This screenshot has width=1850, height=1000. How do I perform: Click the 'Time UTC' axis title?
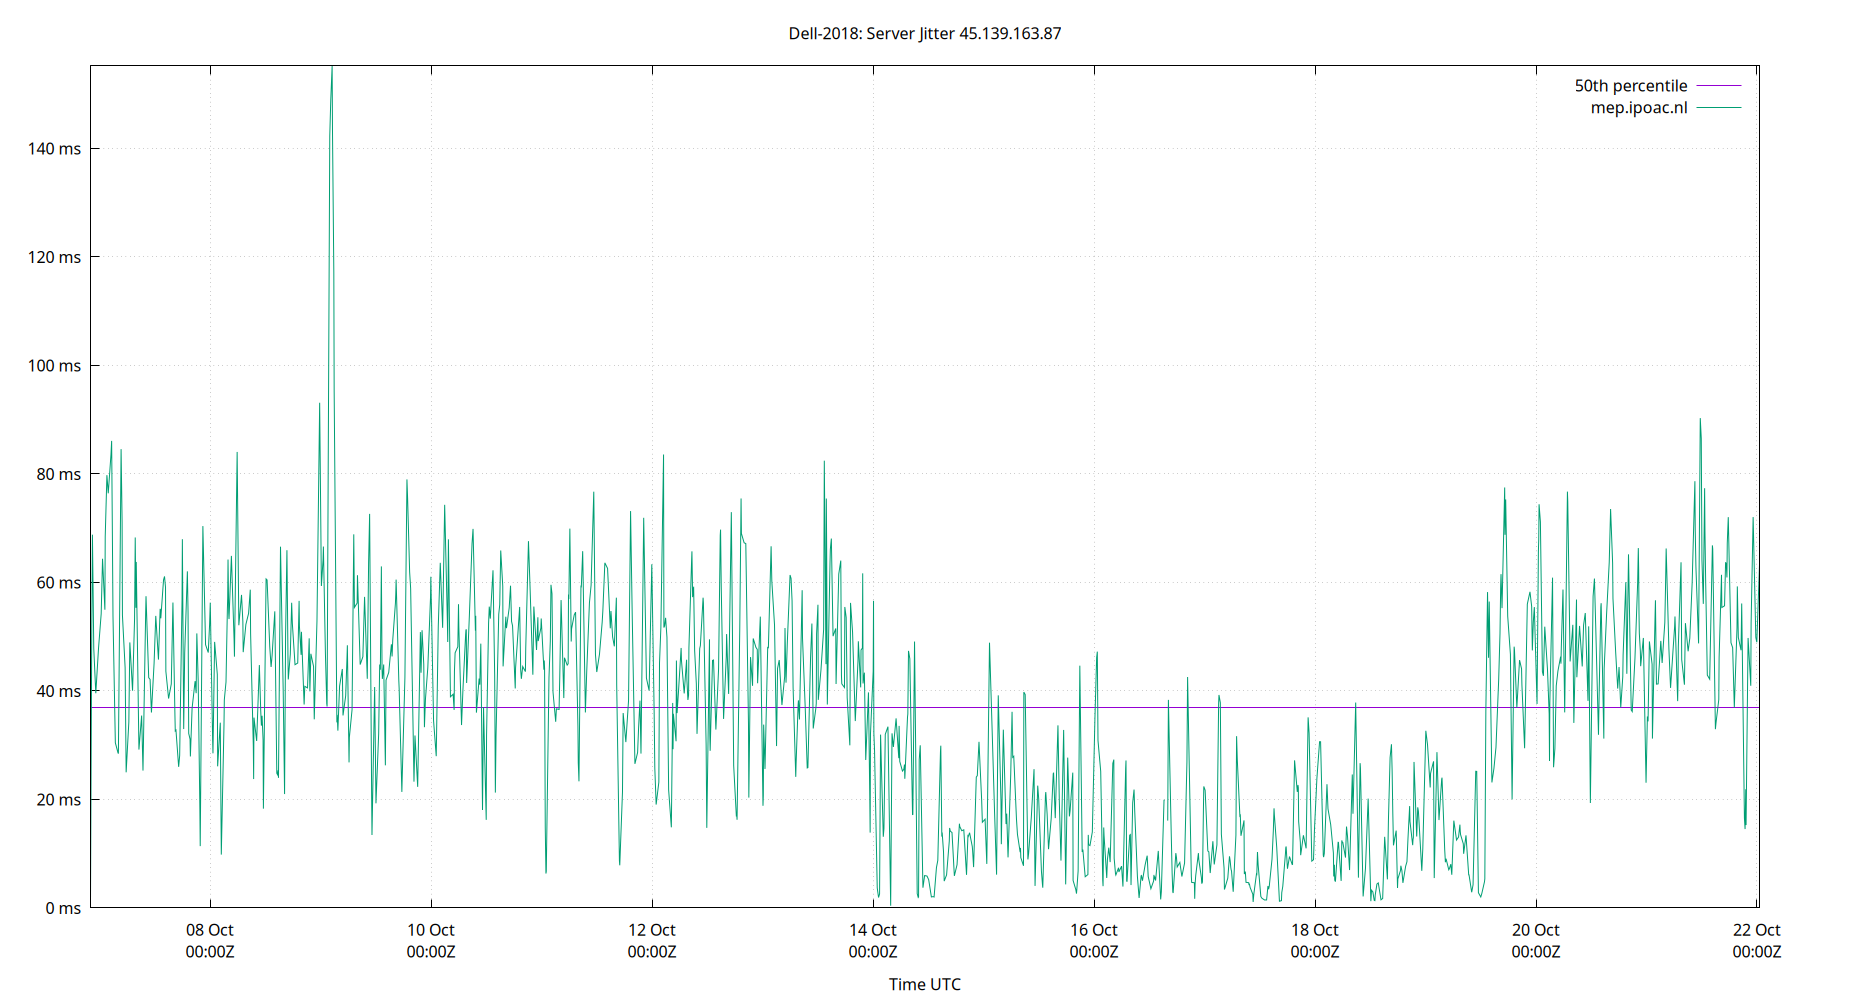pyautogui.click(x=925, y=984)
